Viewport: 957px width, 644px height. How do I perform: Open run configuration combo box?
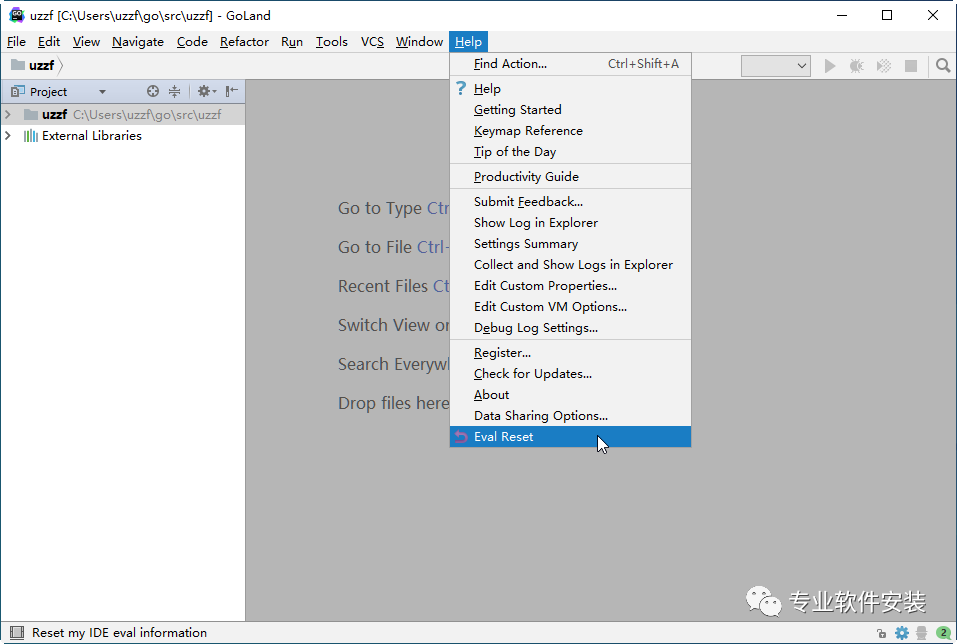[x=775, y=66]
